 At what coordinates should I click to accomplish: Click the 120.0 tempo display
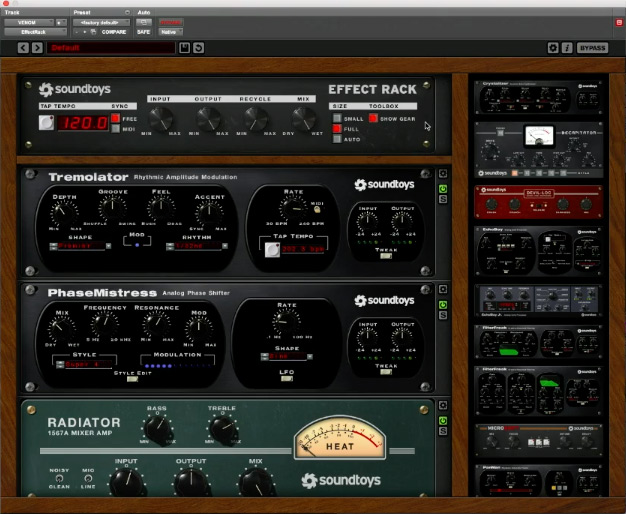click(83, 123)
